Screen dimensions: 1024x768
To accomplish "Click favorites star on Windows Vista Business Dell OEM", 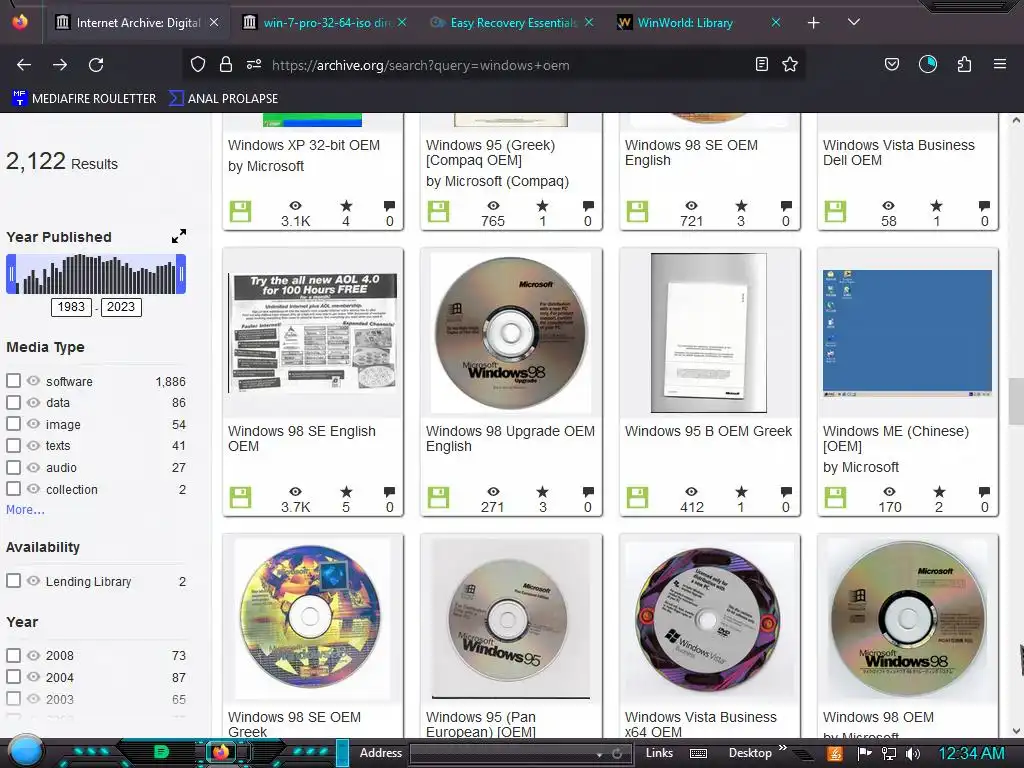I will (x=936, y=206).
